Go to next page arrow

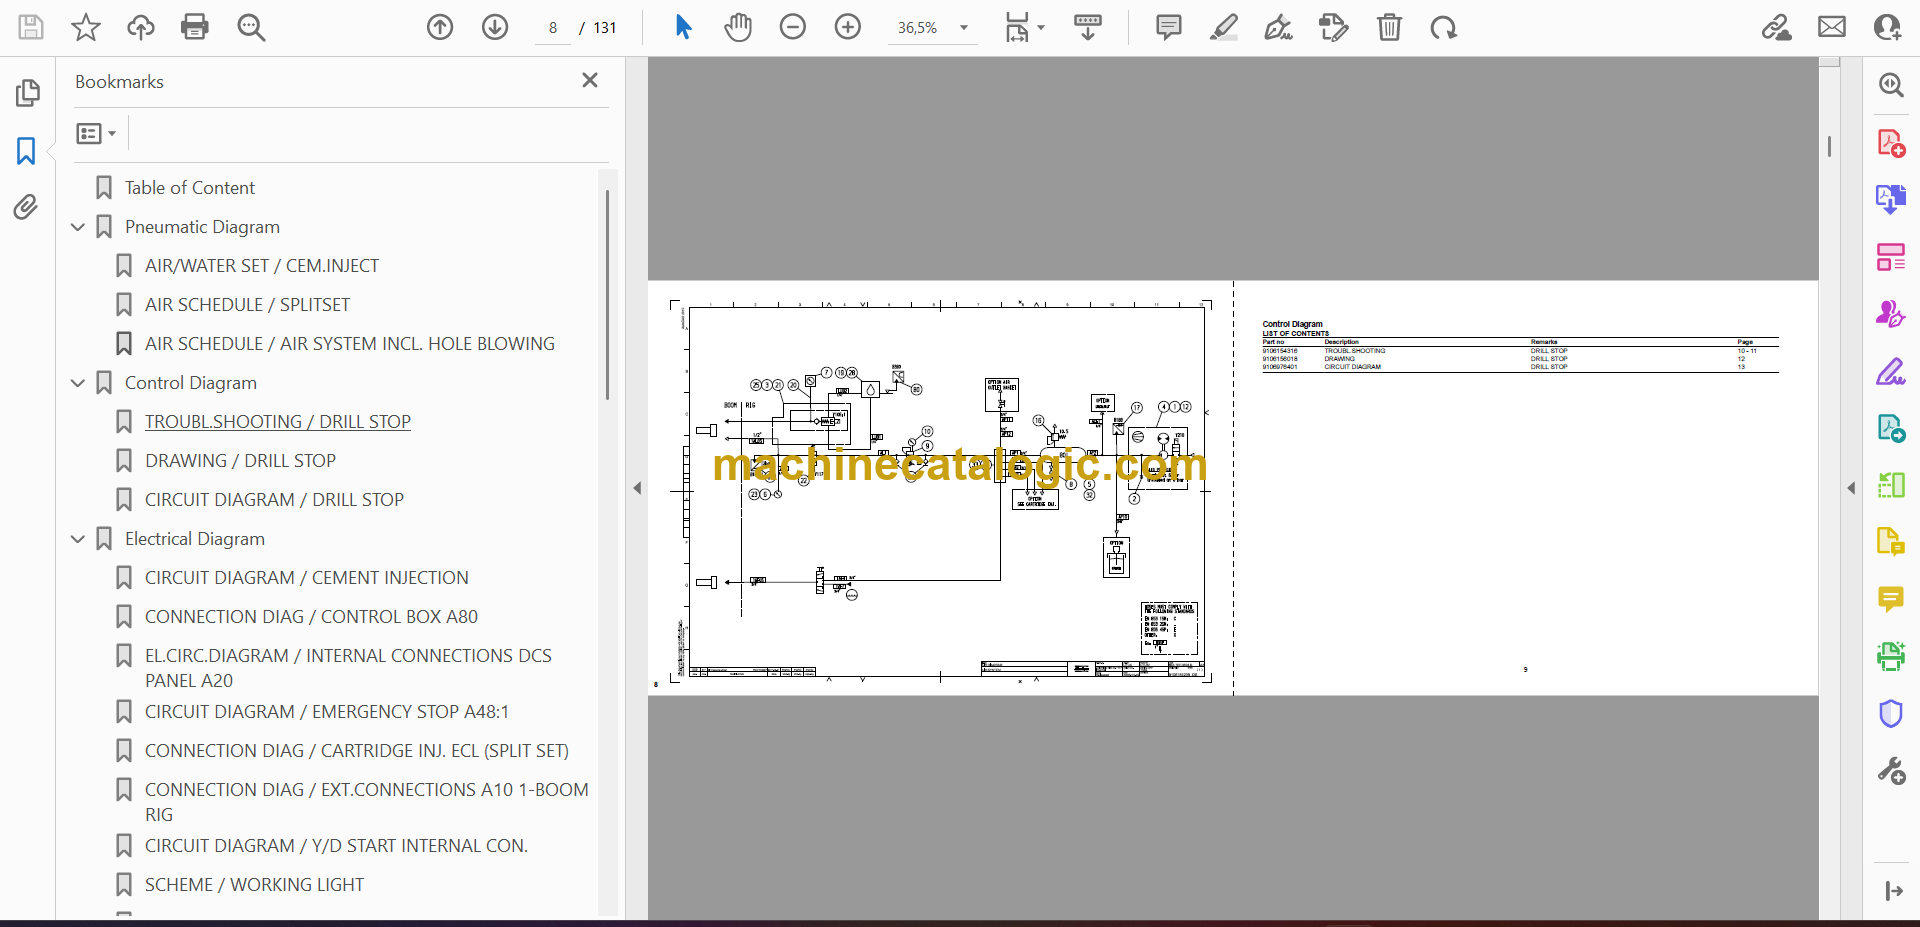coord(495,27)
